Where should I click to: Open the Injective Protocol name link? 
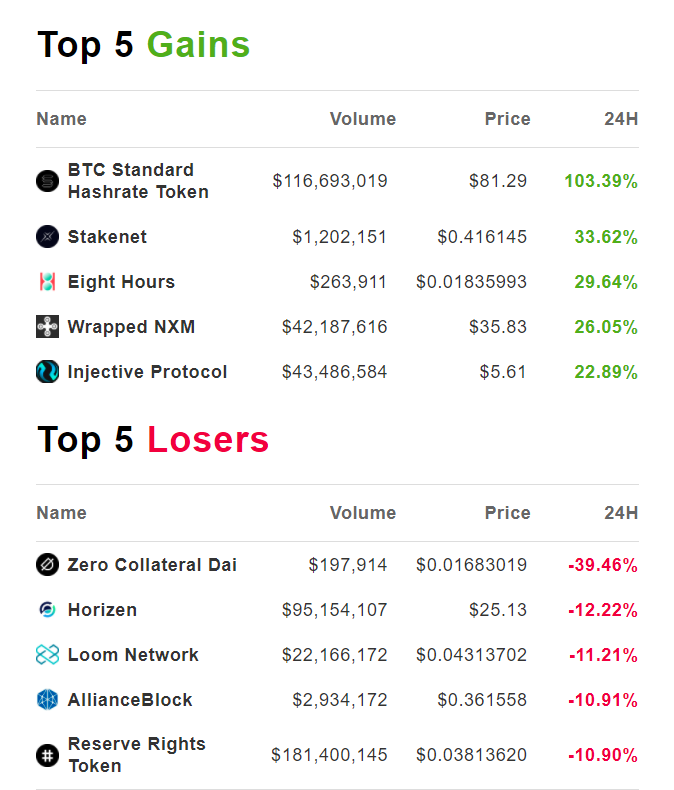tap(147, 372)
